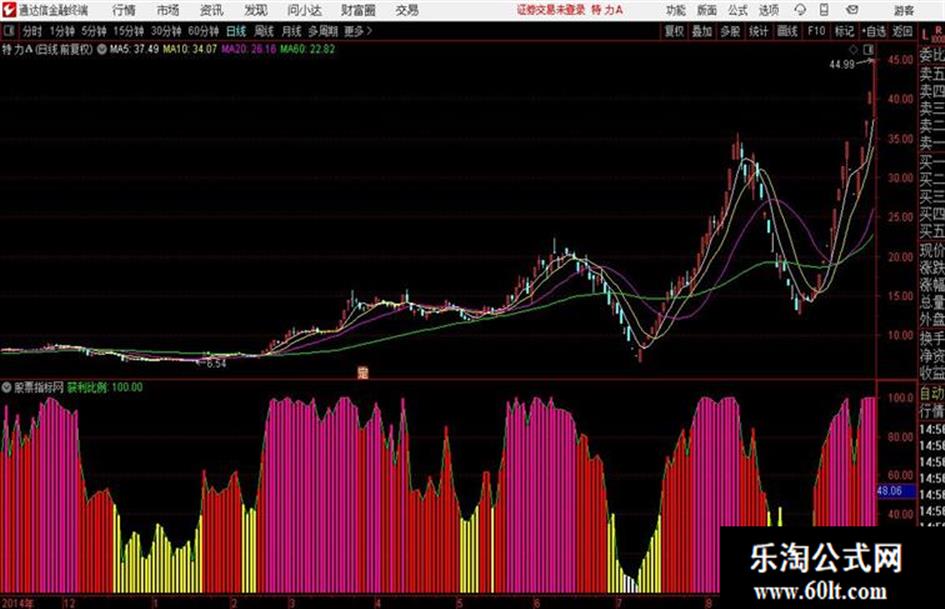Viewport: 945px width, 609px height.
Task: Click the 6.54 low price label
Action: [x=216, y=364]
